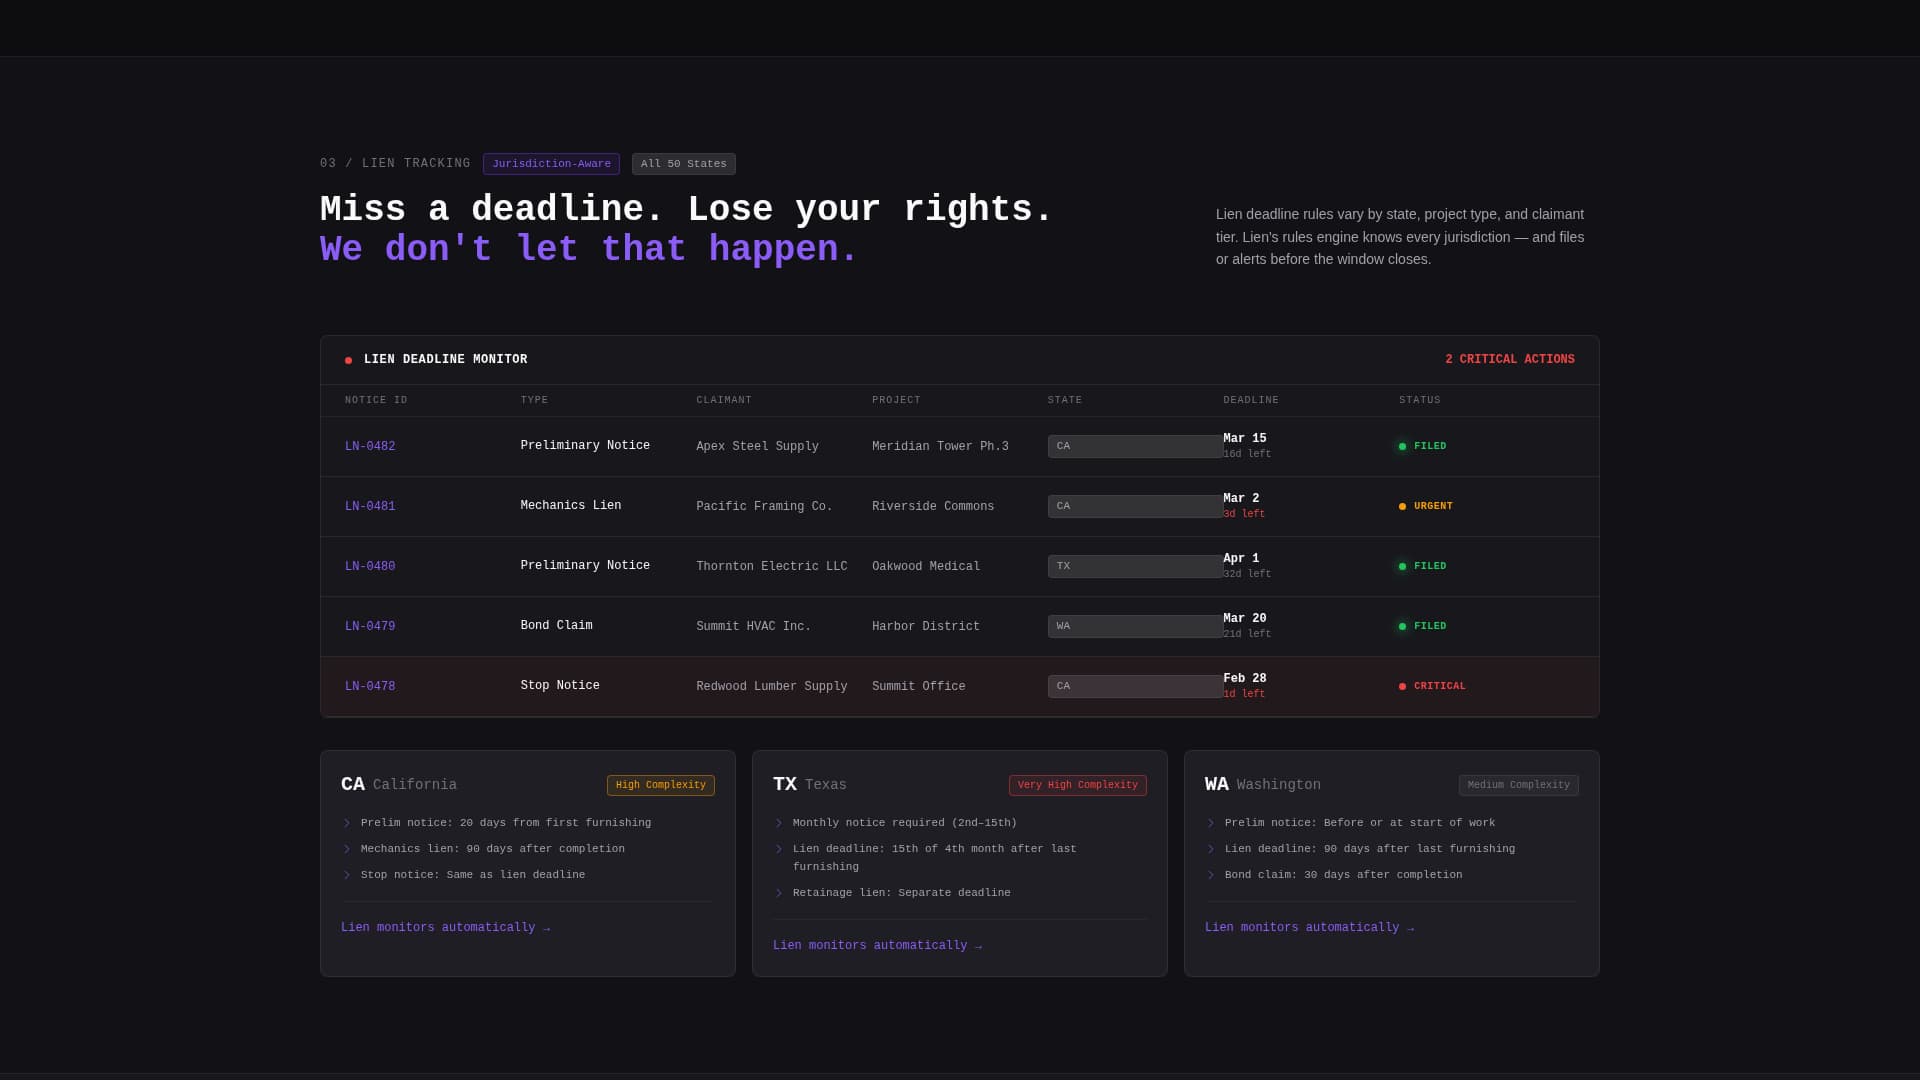Click the Medium Complexity badge
The width and height of the screenshot is (1920, 1080).
[x=1519, y=786]
